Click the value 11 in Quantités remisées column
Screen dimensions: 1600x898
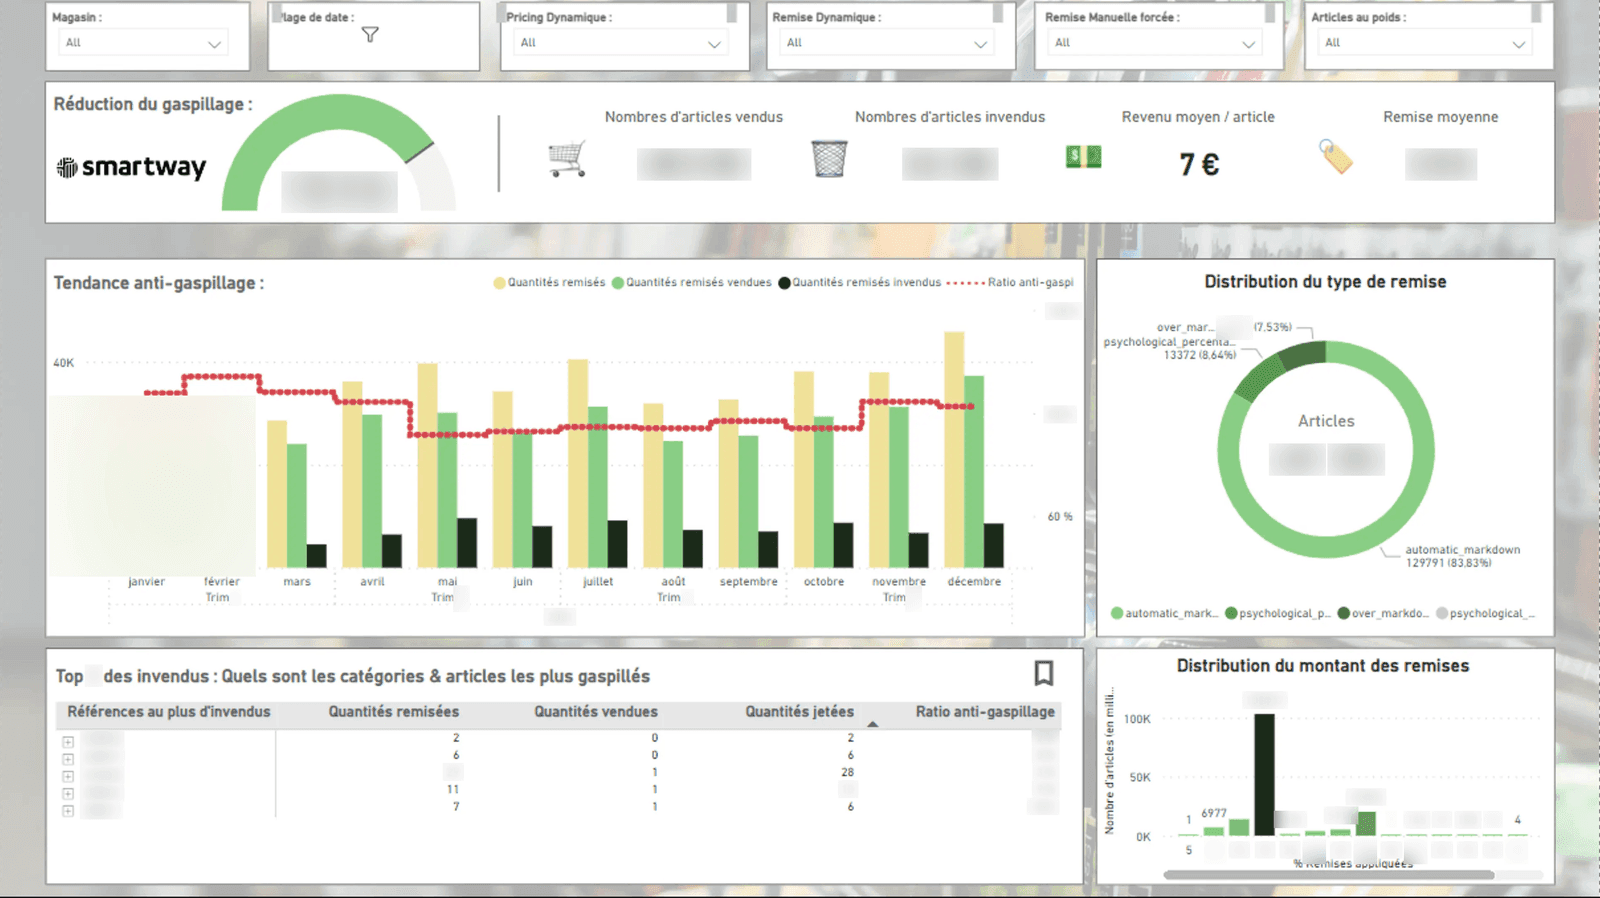(x=453, y=789)
